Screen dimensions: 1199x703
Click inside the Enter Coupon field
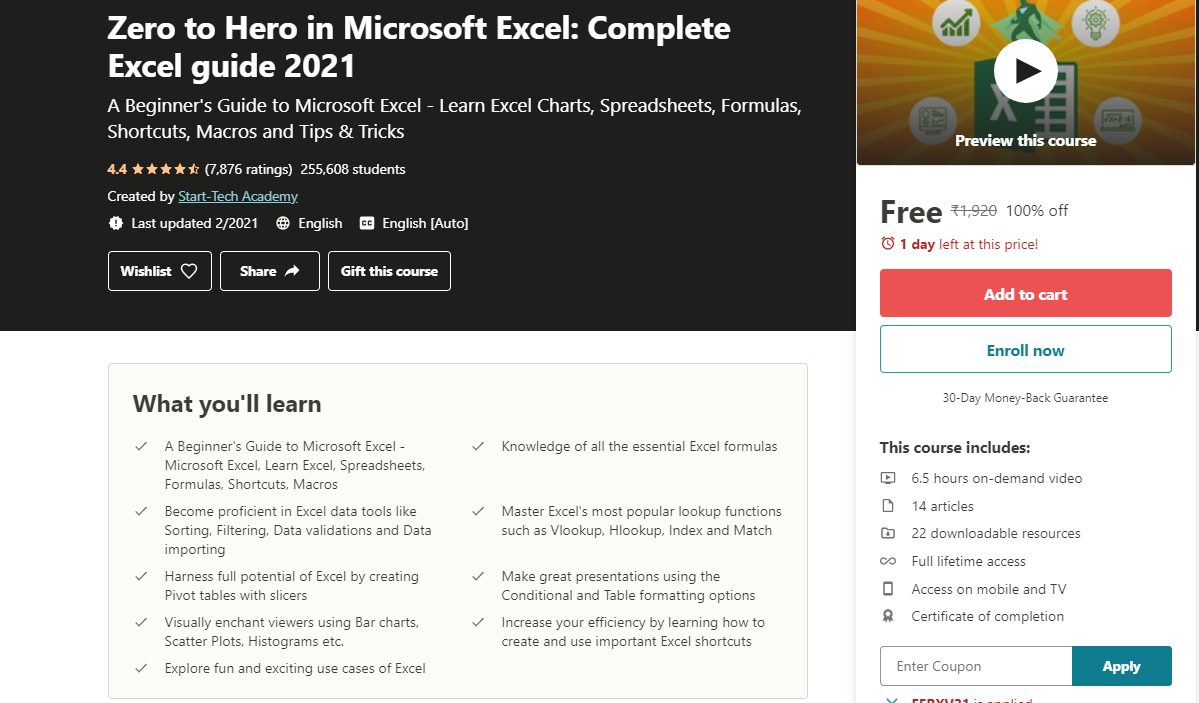[x=976, y=666]
